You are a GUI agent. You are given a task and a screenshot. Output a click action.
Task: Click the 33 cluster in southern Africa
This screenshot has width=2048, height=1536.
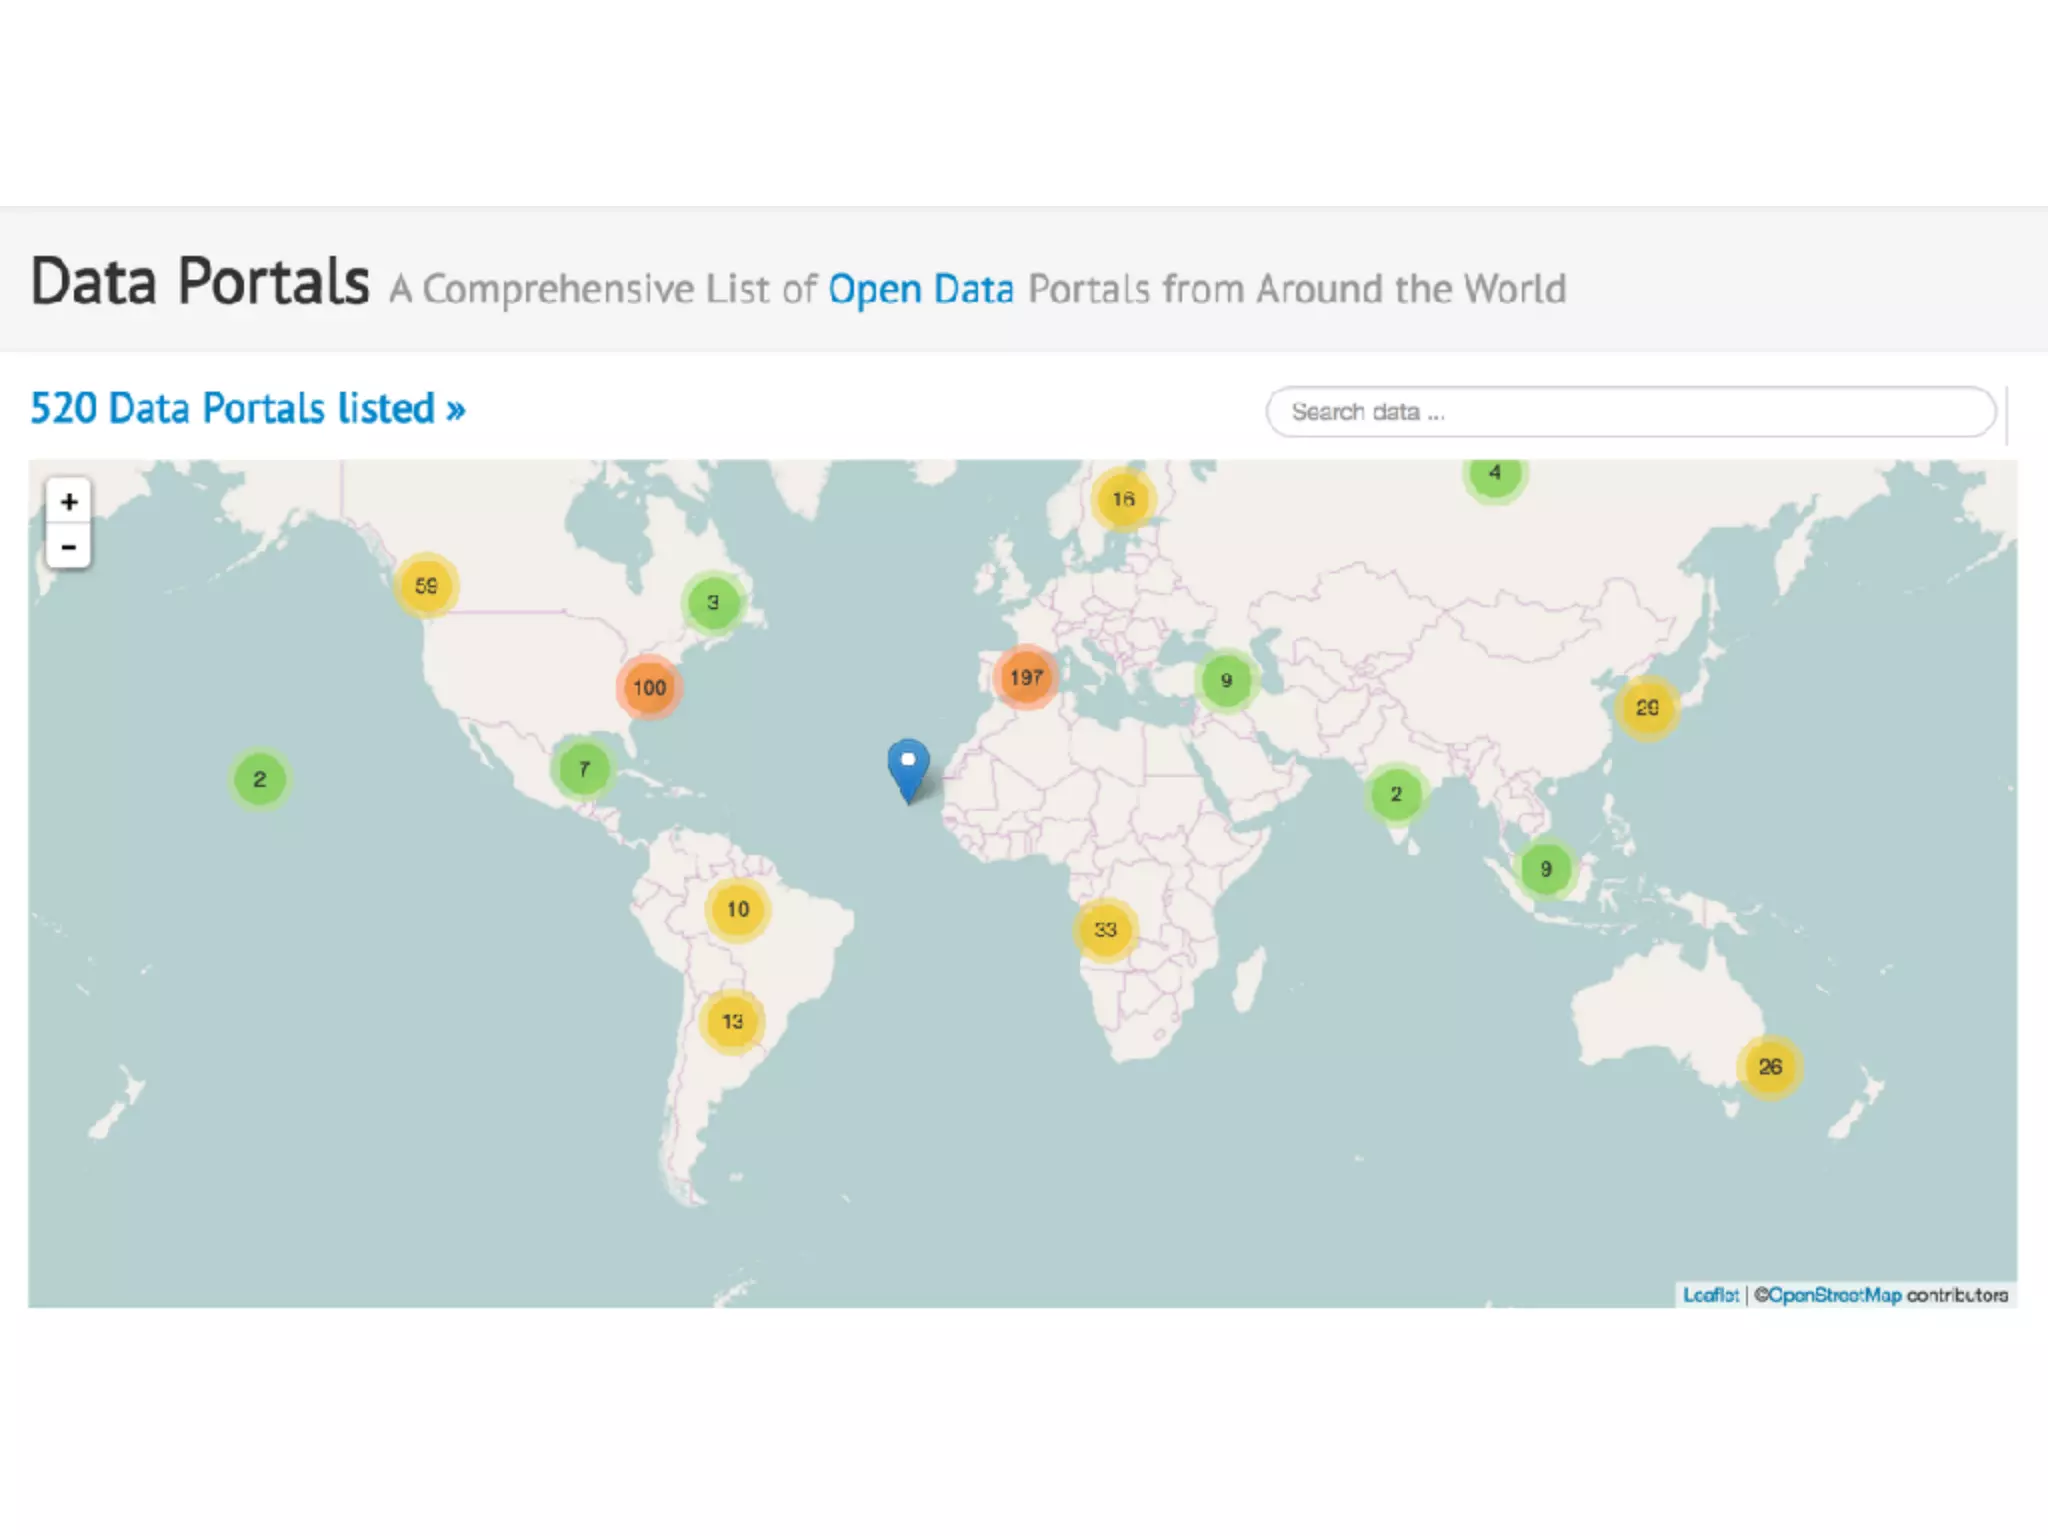tap(1105, 930)
